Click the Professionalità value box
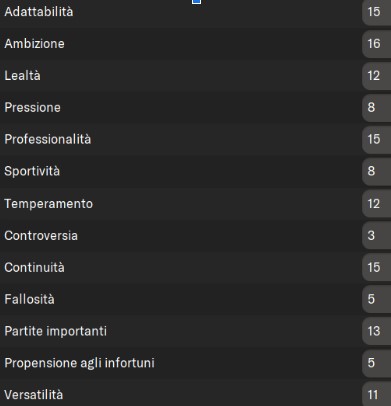Viewport: 391px width, 406px height. (x=377, y=139)
